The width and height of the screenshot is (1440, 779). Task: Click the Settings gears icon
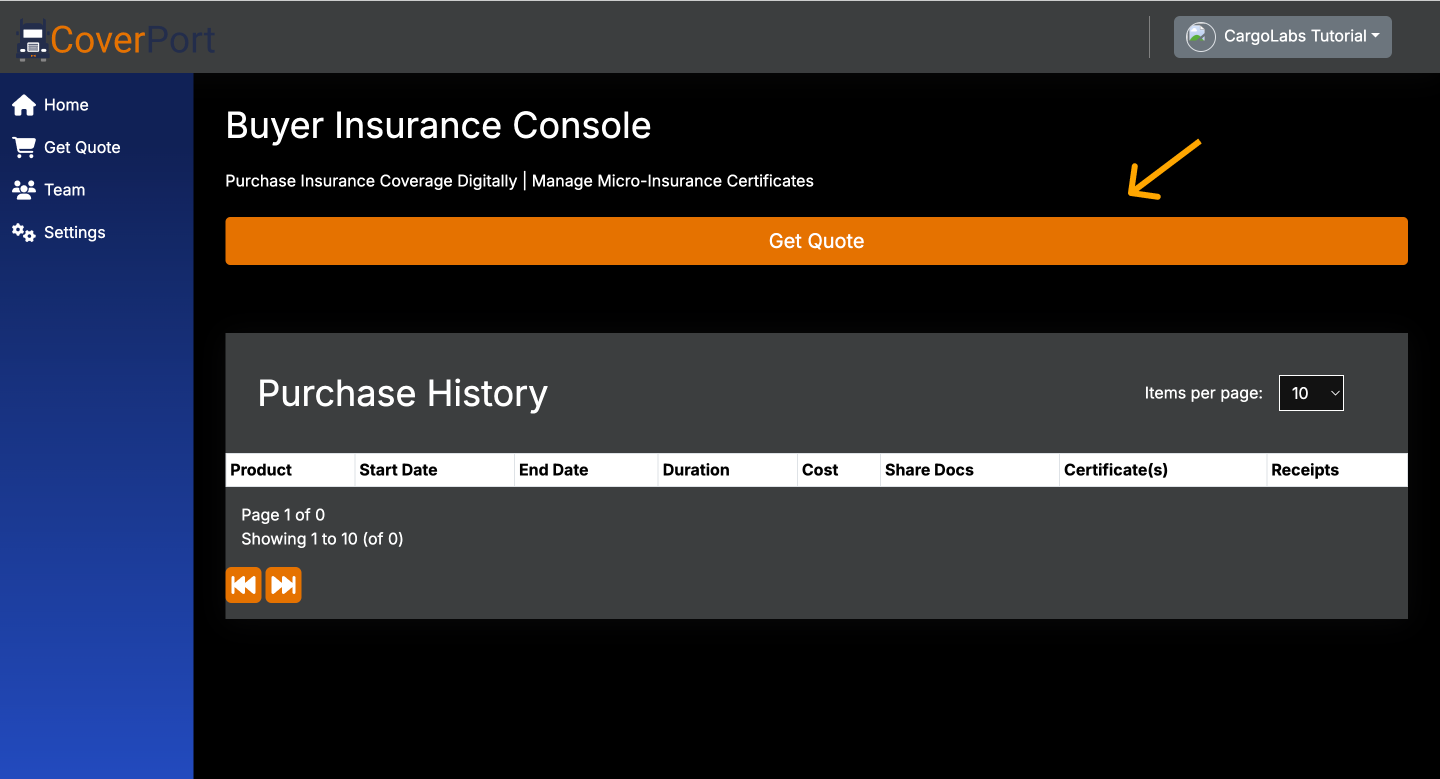coord(24,232)
